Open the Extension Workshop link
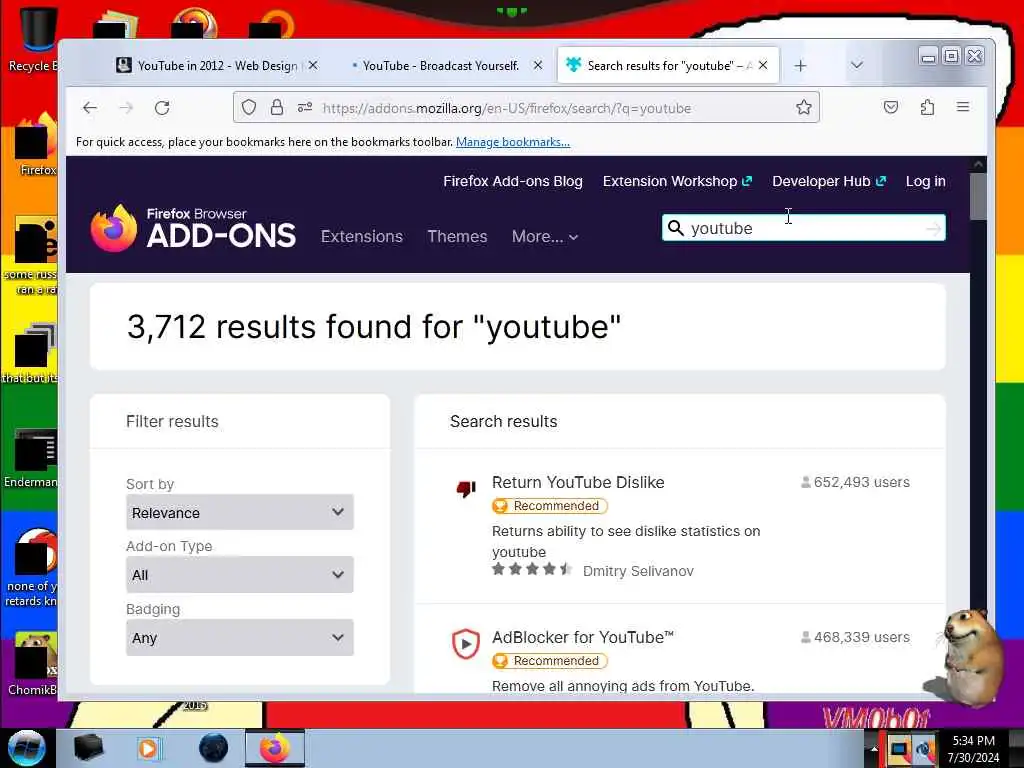1024x768 pixels. [677, 182]
